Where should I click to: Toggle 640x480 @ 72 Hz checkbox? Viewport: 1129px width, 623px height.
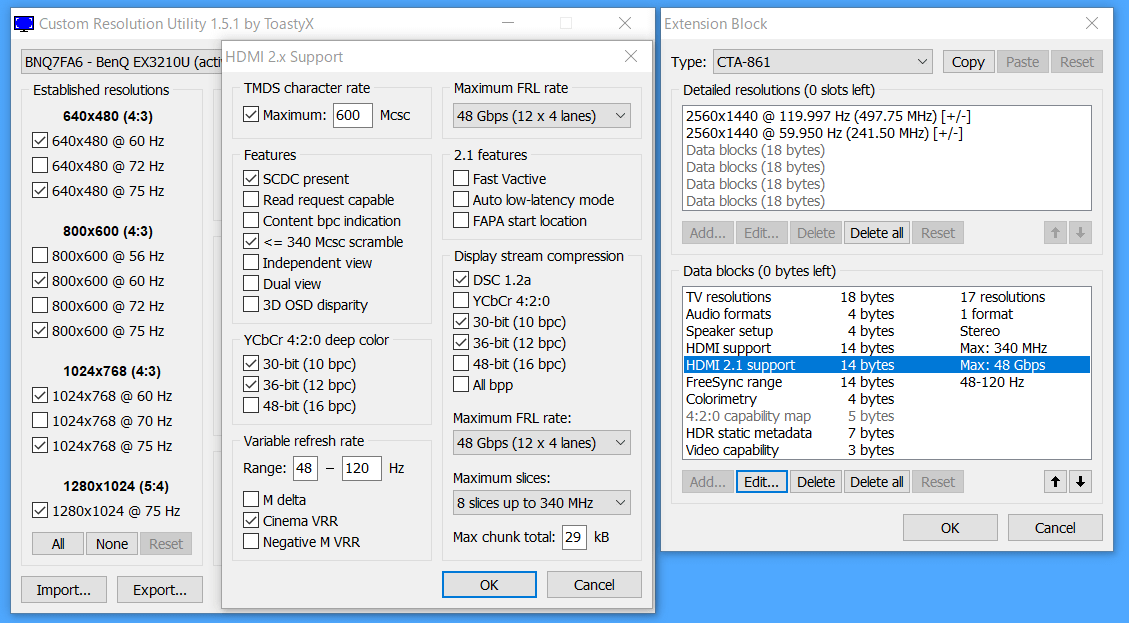(x=40, y=166)
